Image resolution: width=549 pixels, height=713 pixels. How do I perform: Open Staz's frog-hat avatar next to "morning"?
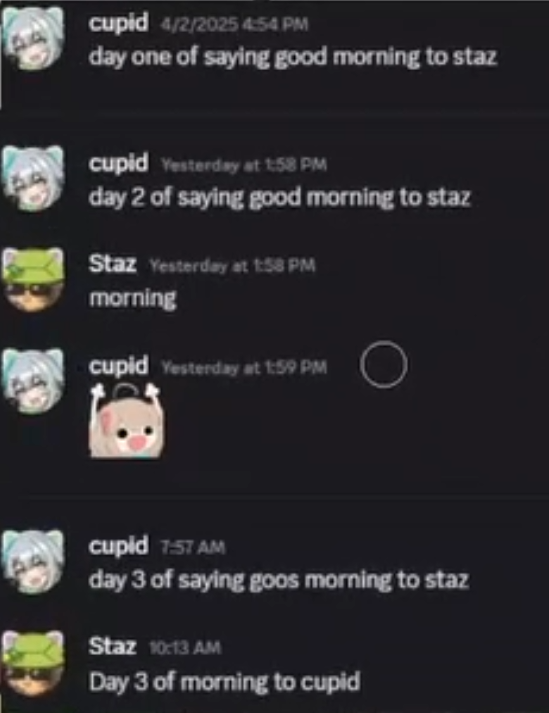point(33,280)
